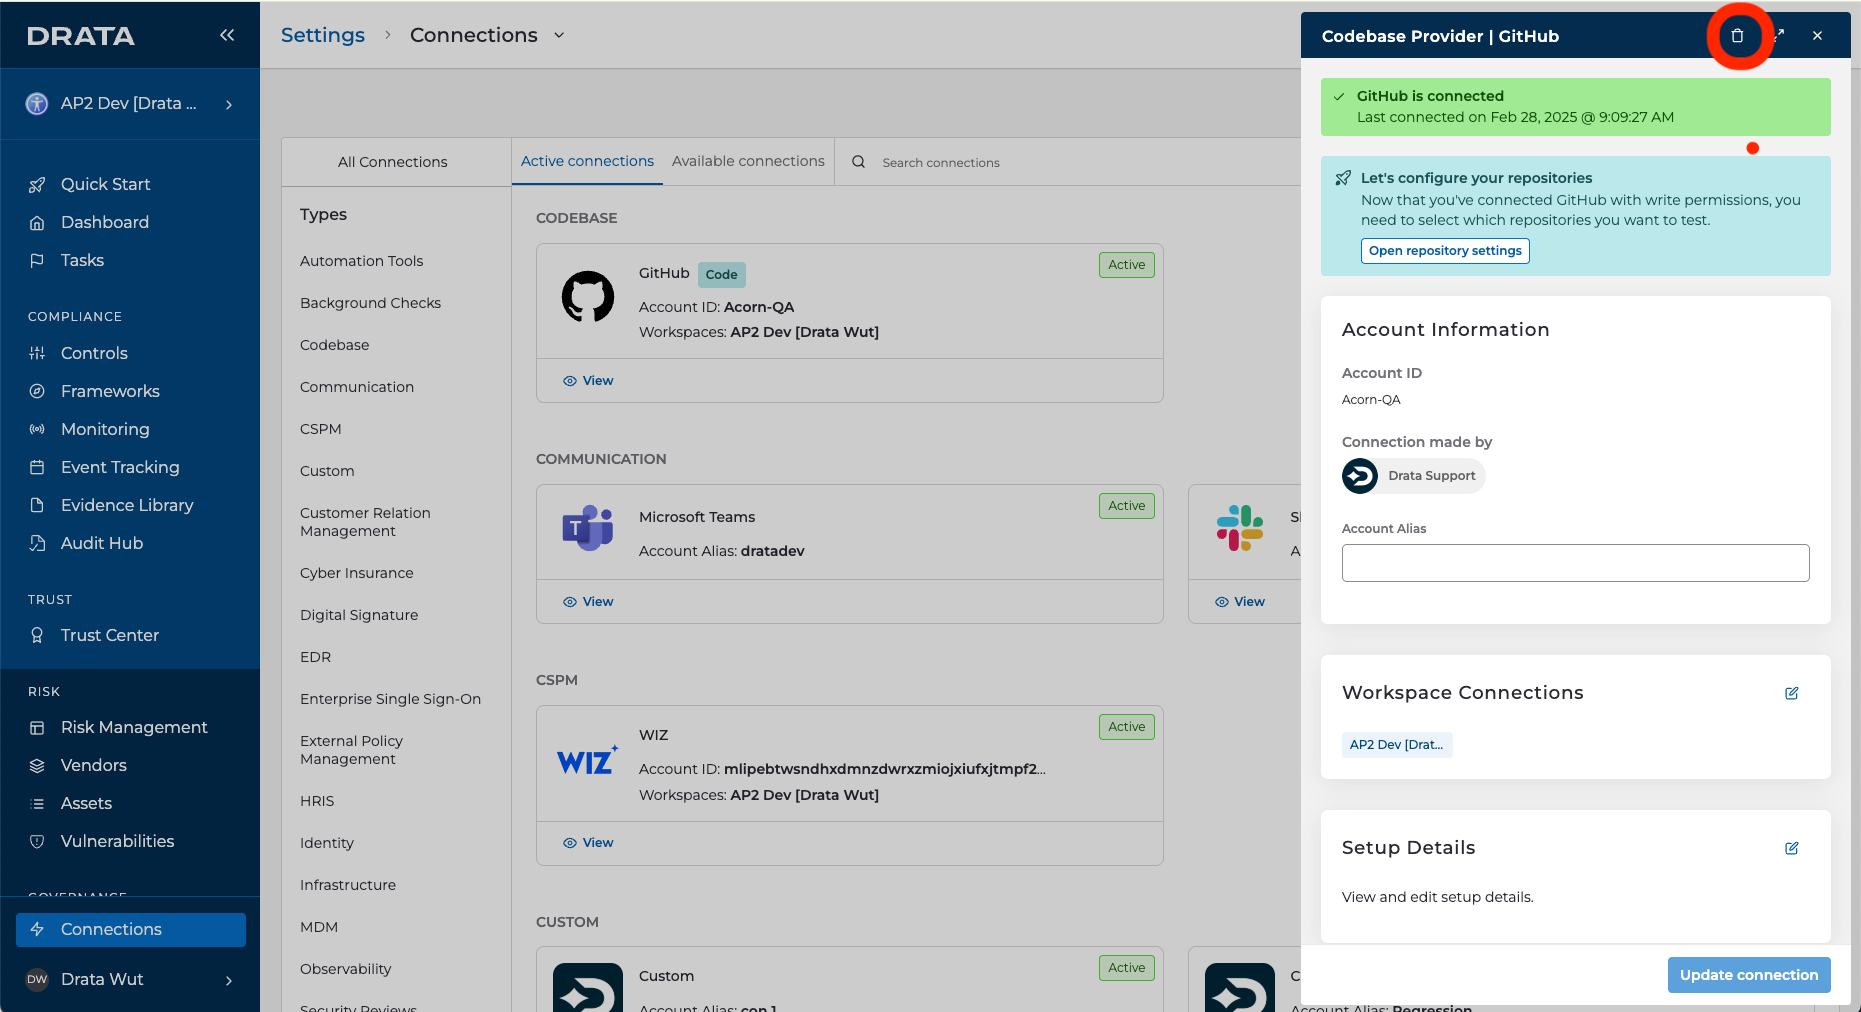Delete the GitHub connection via trash icon
This screenshot has height=1012, width=1861.
1737,36
